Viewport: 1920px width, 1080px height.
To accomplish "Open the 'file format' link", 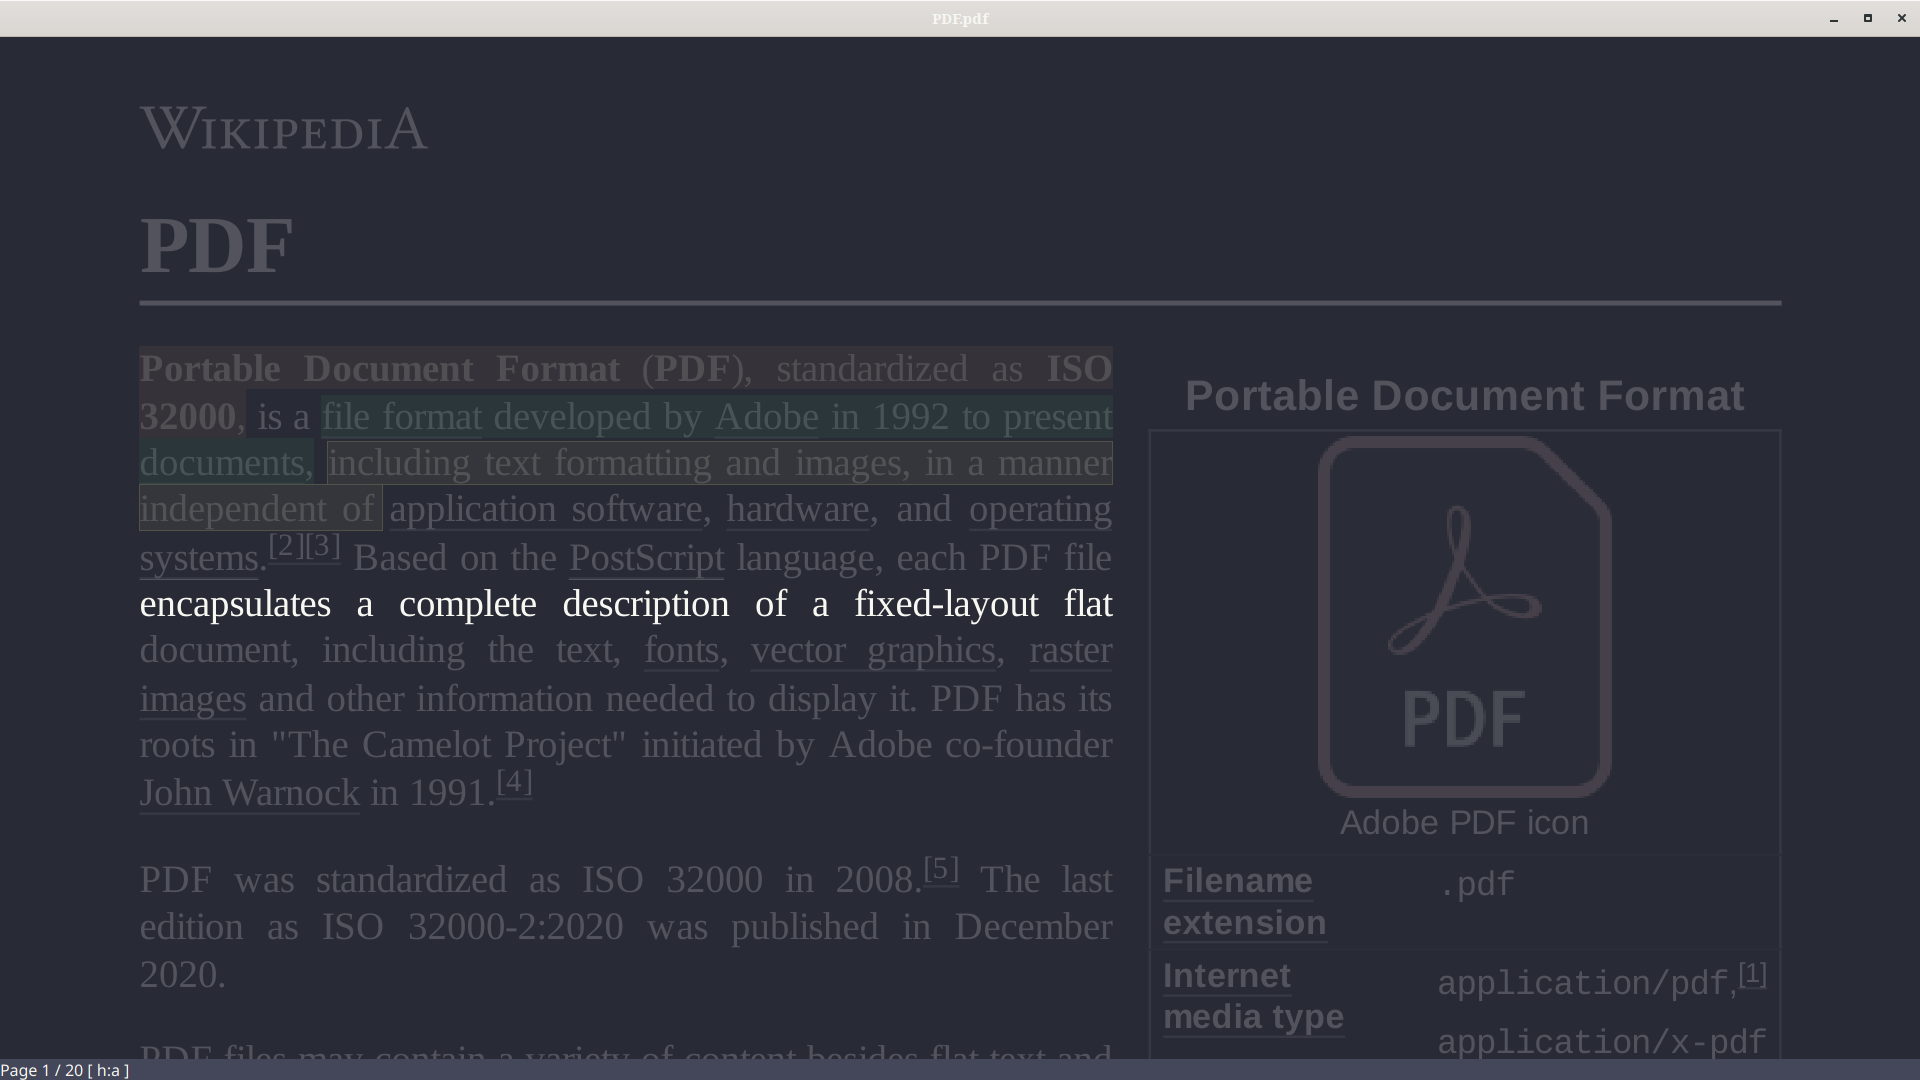I will click(x=402, y=417).
